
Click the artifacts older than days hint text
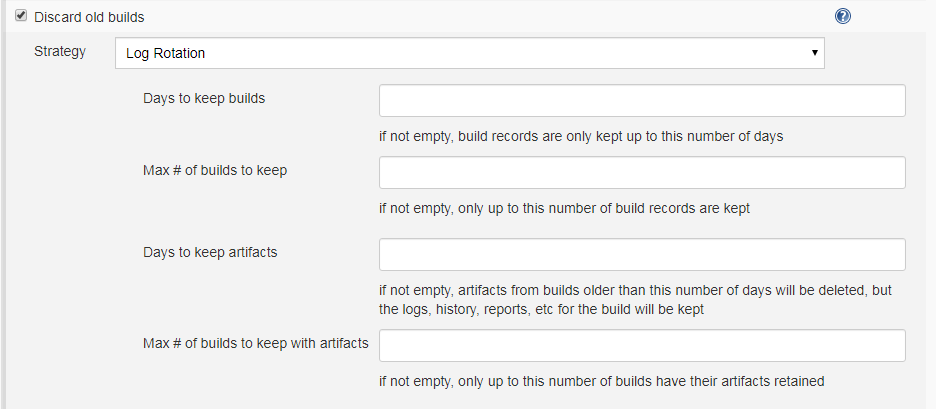(x=635, y=290)
